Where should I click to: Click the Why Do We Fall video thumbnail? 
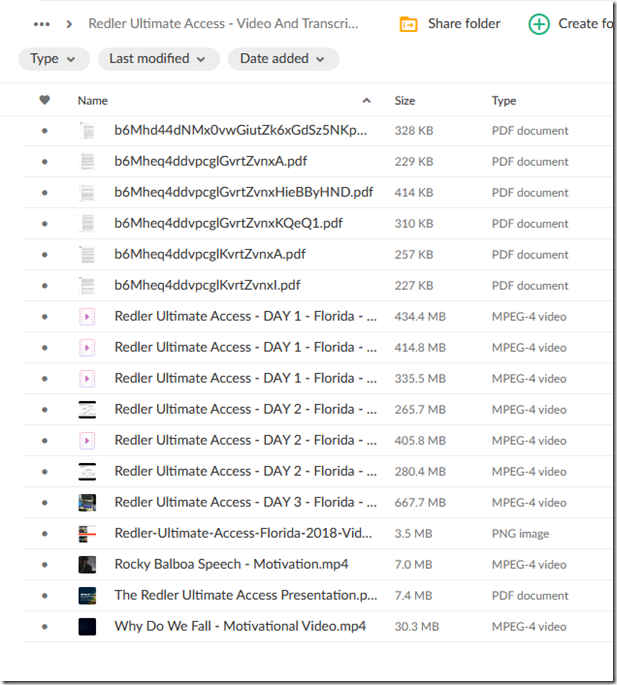tap(87, 627)
